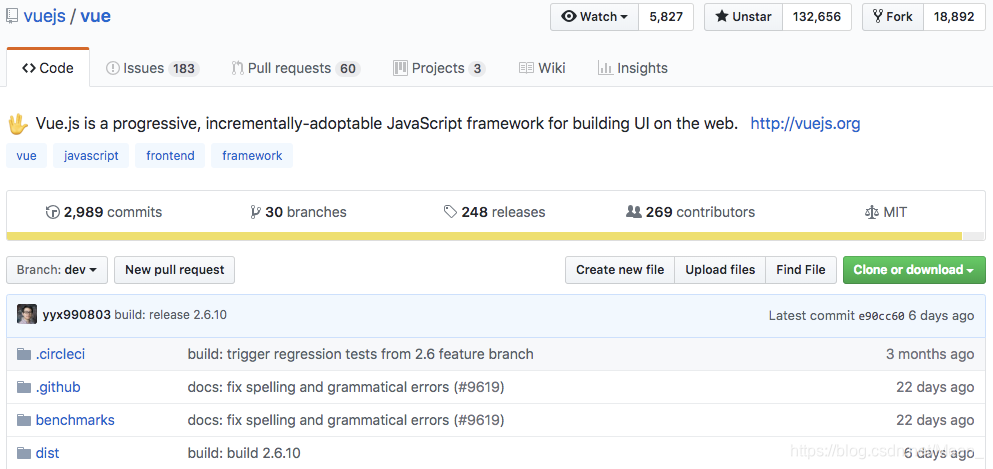This screenshot has height=469, width=993.
Task: Open the build: build 2.6.10 commit
Action: (244, 453)
